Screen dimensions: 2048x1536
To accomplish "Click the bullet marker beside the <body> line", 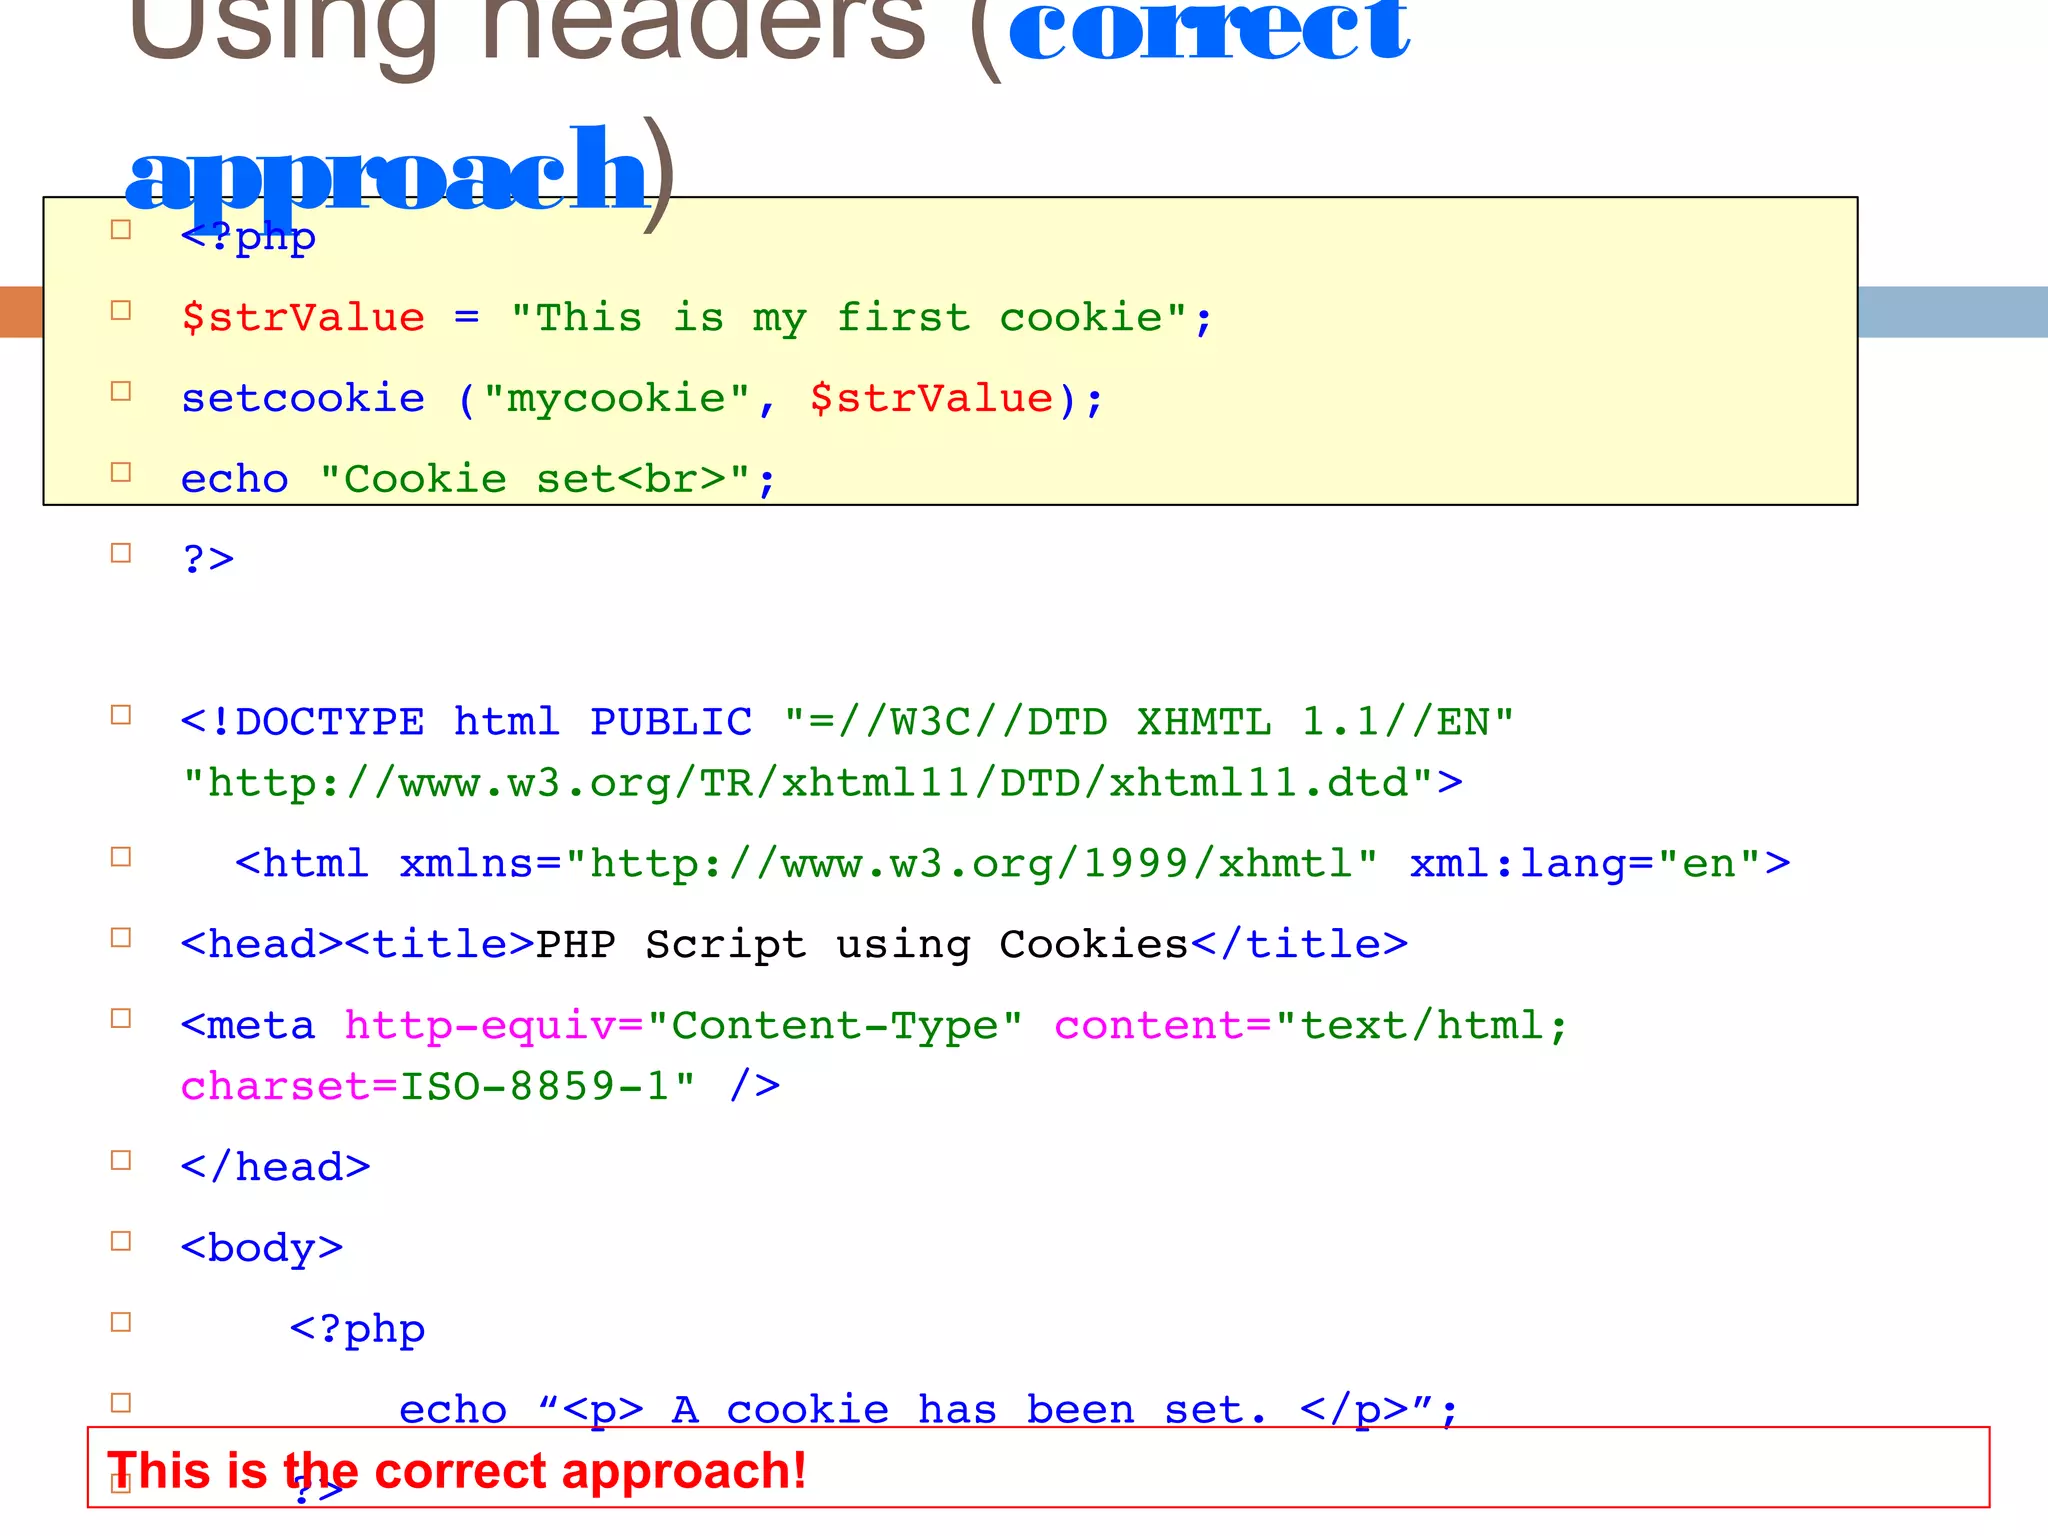I will point(121,1241).
